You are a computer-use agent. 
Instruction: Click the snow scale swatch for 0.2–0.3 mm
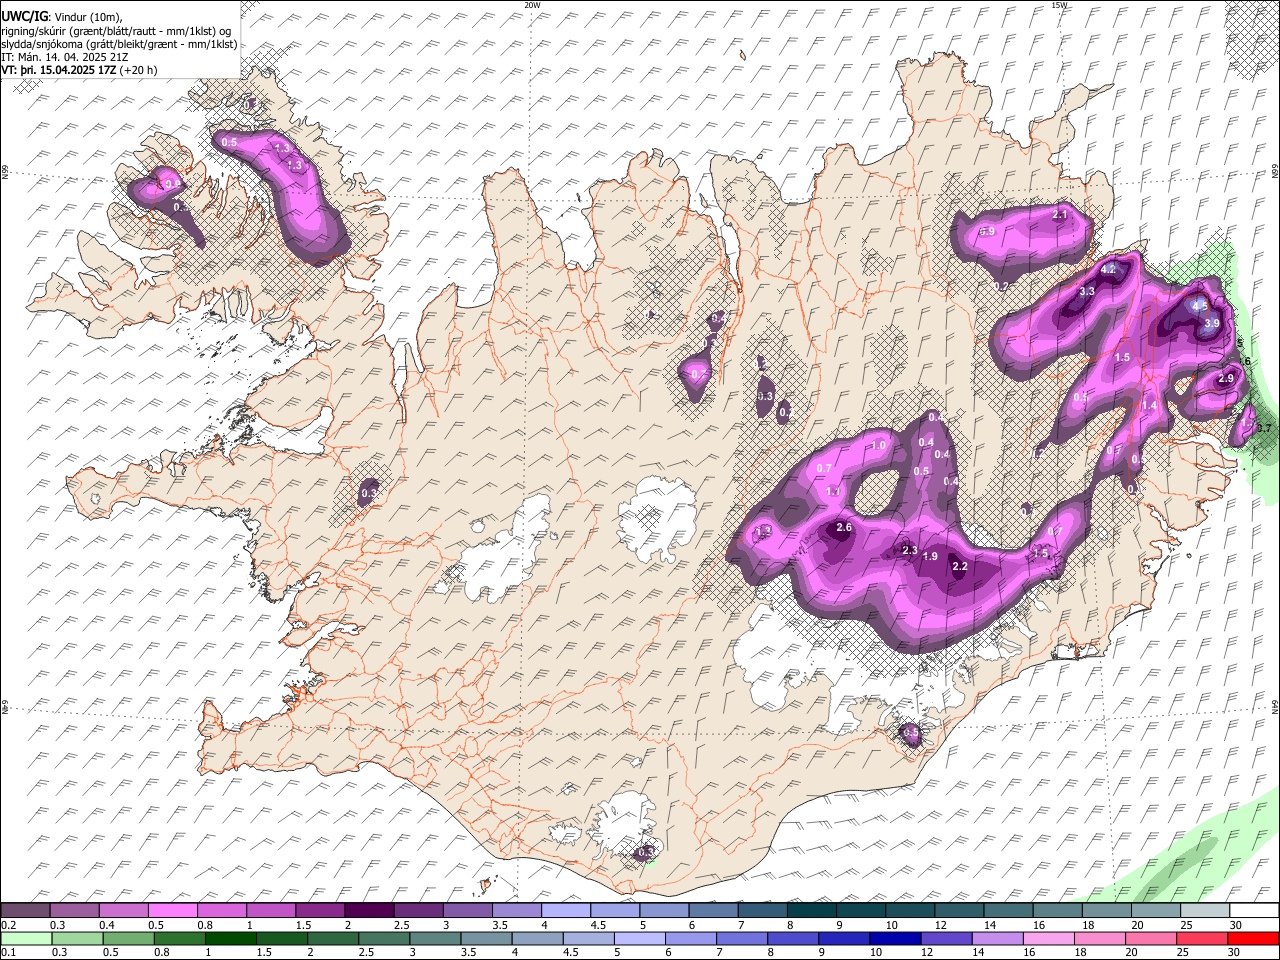(25, 911)
